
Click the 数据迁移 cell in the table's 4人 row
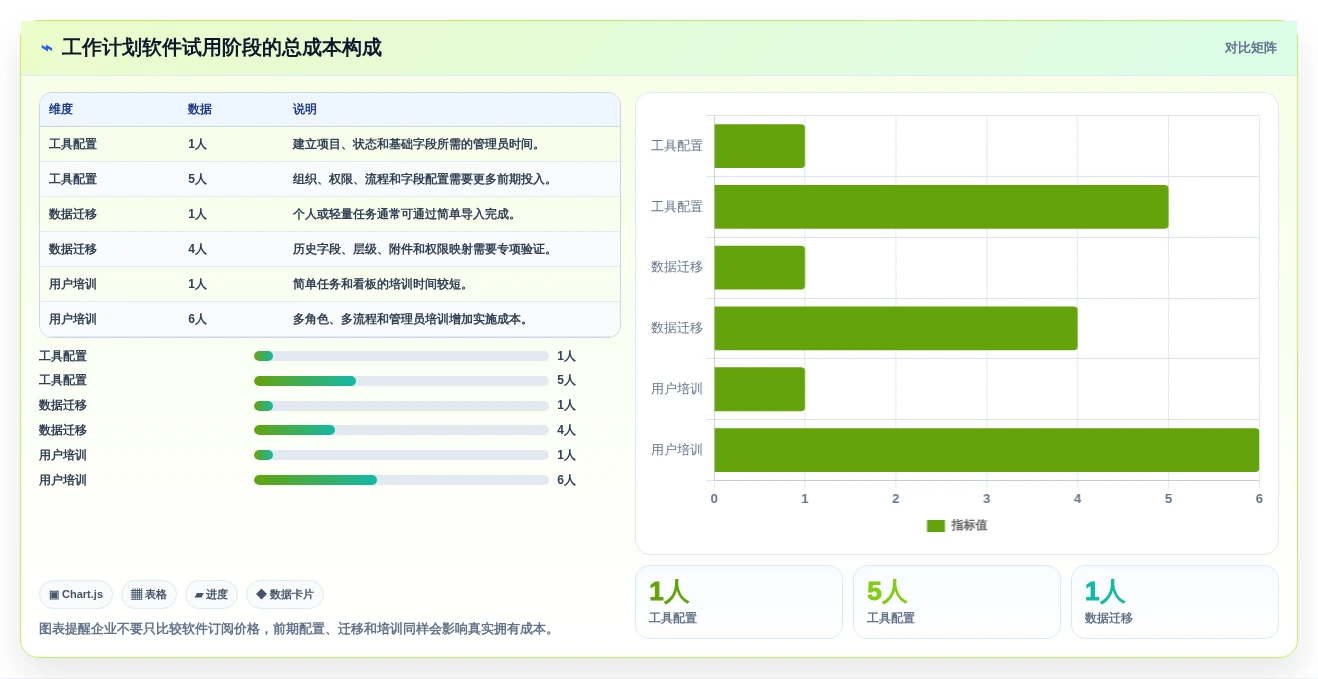click(x=73, y=250)
